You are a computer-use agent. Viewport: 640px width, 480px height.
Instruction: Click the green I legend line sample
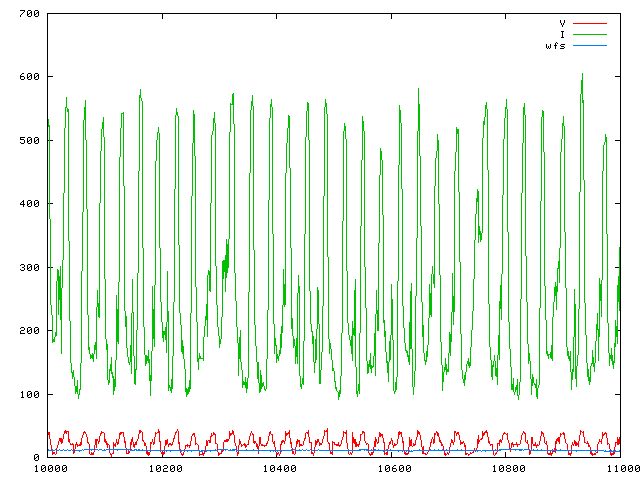click(x=590, y=34)
